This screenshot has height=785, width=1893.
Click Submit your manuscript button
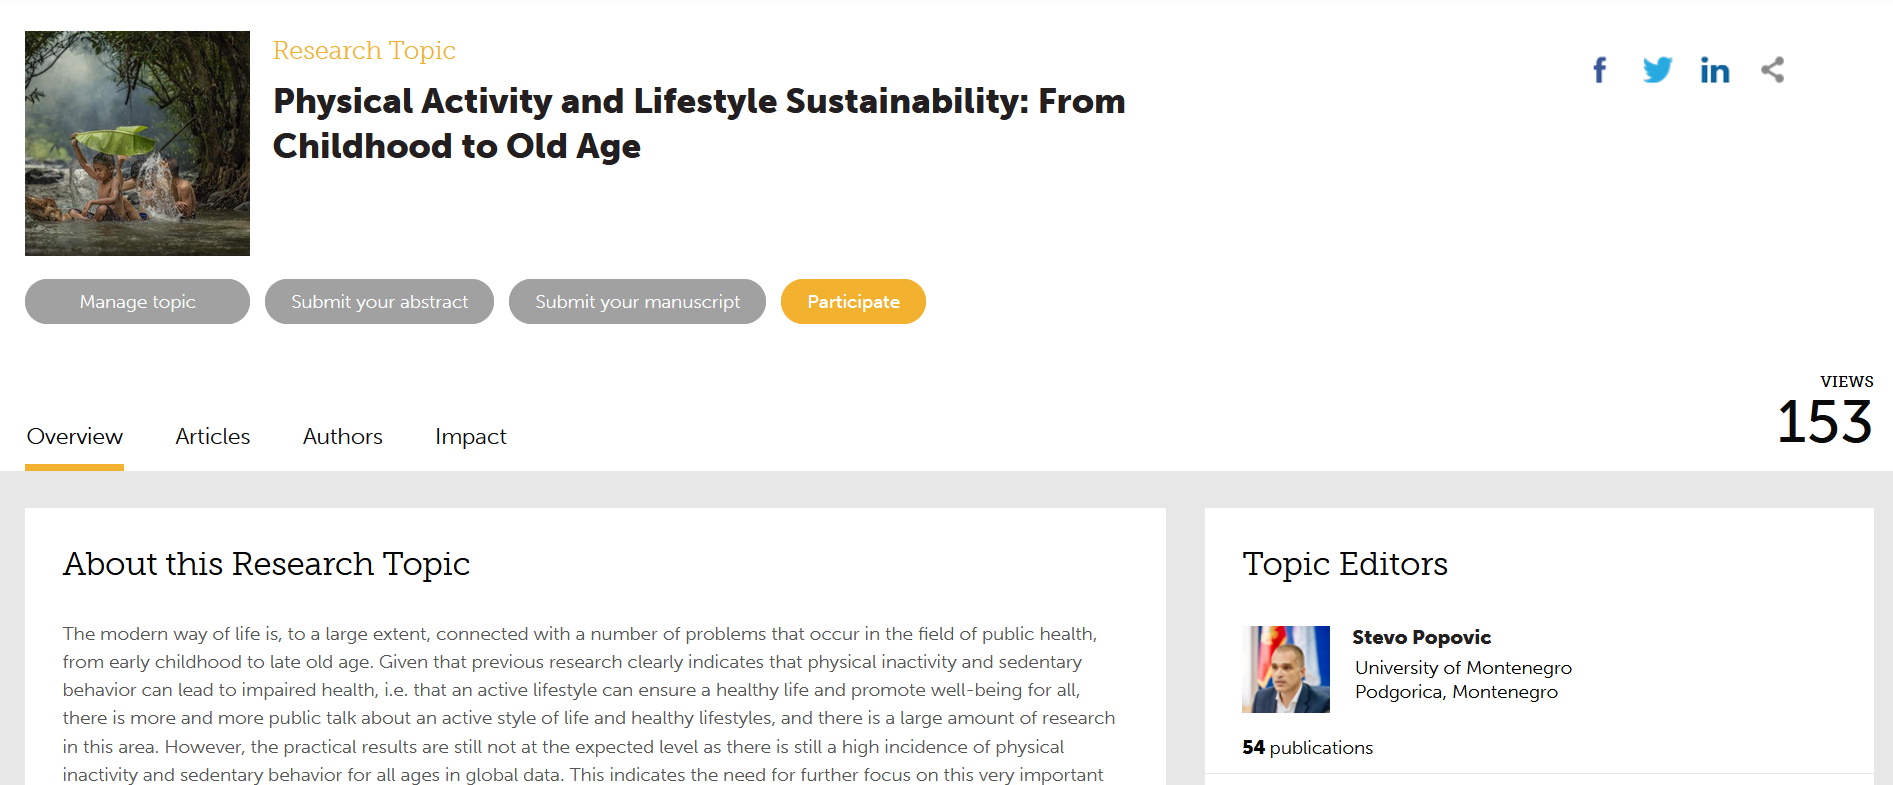point(637,301)
